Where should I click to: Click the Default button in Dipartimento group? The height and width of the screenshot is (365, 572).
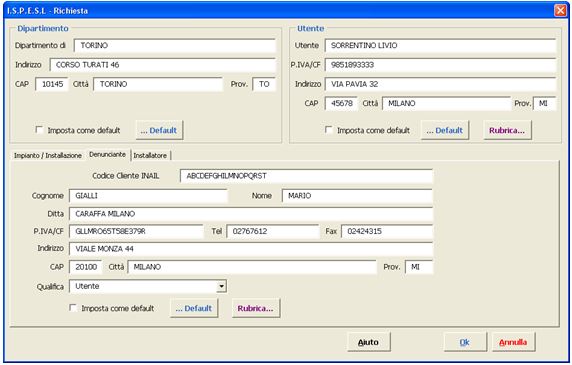coord(159,130)
